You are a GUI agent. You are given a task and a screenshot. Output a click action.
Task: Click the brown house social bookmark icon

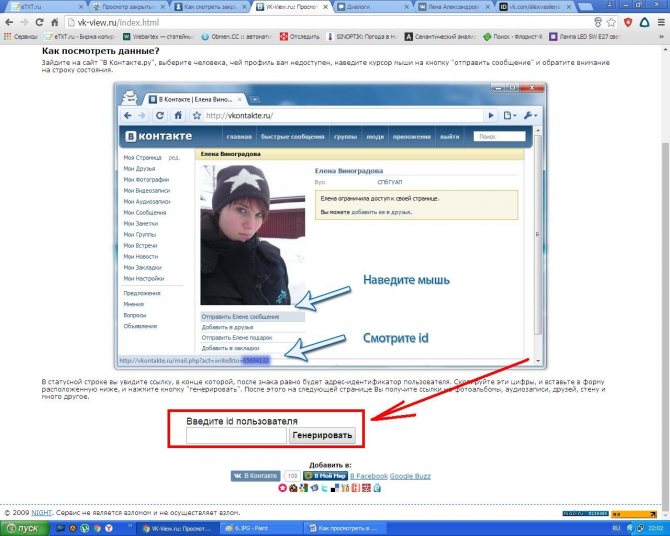[293, 488]
